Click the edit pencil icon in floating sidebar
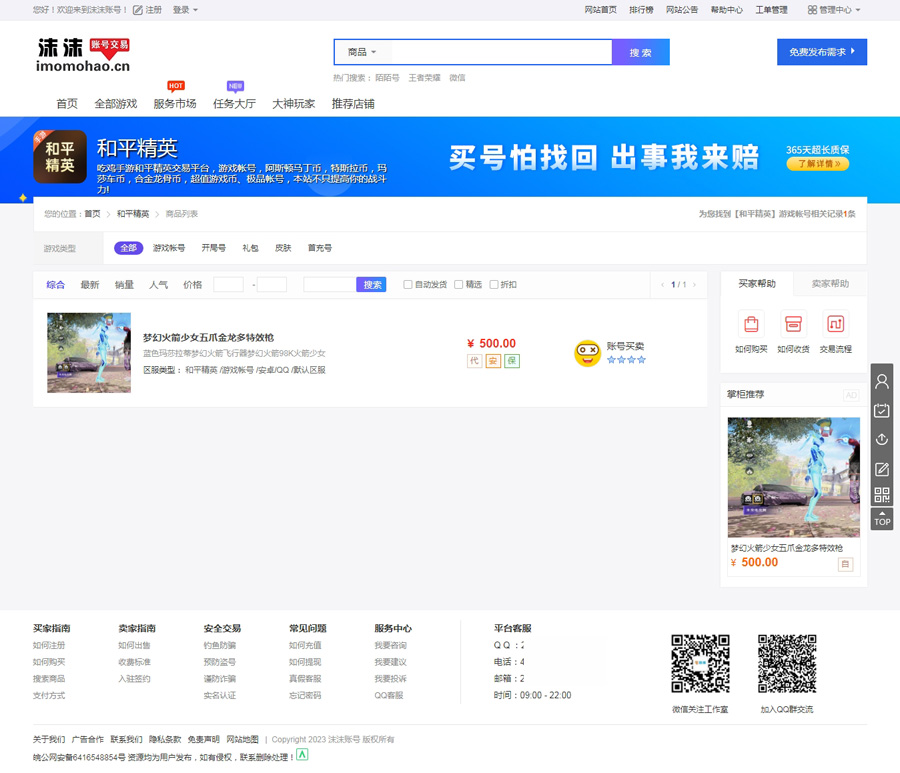The width and height of the screenshot is (900, 773). (x=882, y=468)
